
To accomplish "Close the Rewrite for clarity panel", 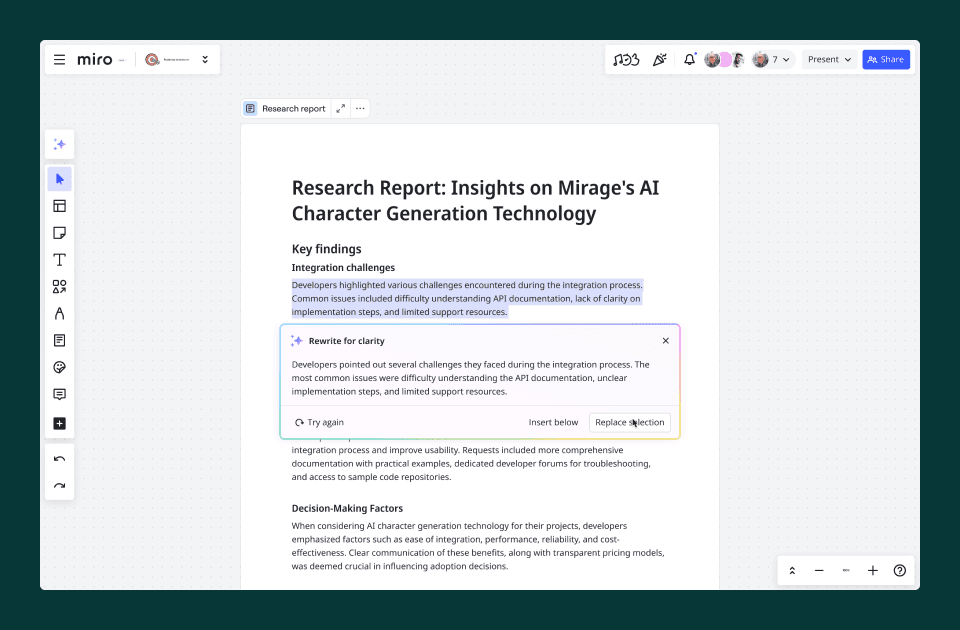I will [666, 341].
